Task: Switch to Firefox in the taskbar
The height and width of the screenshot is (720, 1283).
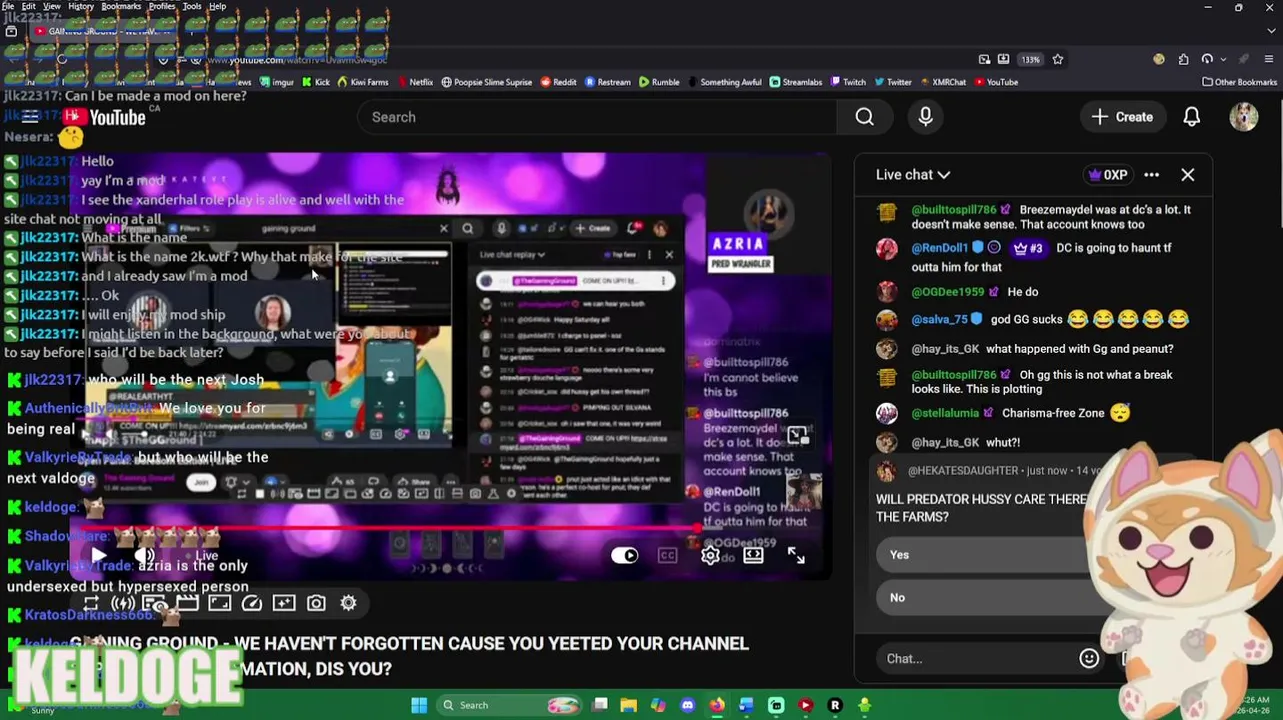Action: [x=717, y=705]
